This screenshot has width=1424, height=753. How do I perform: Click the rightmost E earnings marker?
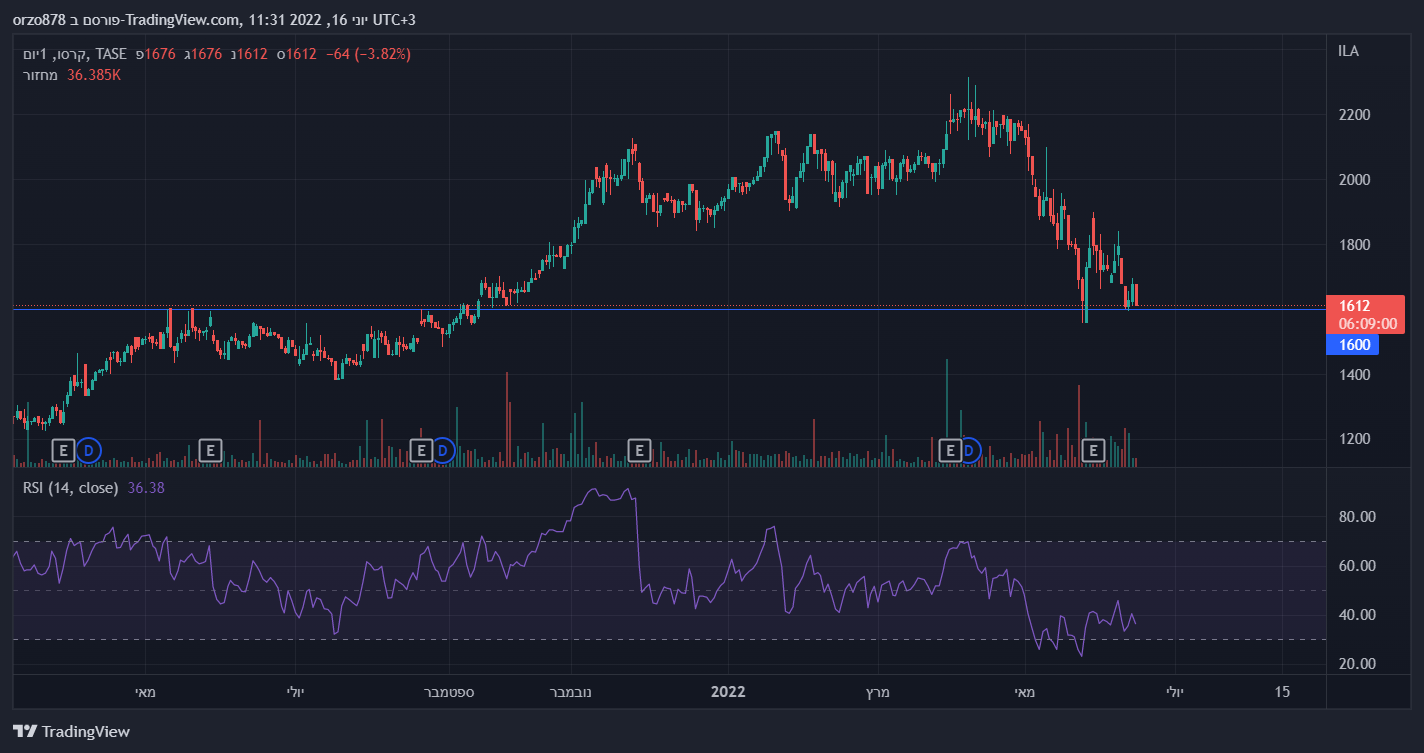point(1093,451)
